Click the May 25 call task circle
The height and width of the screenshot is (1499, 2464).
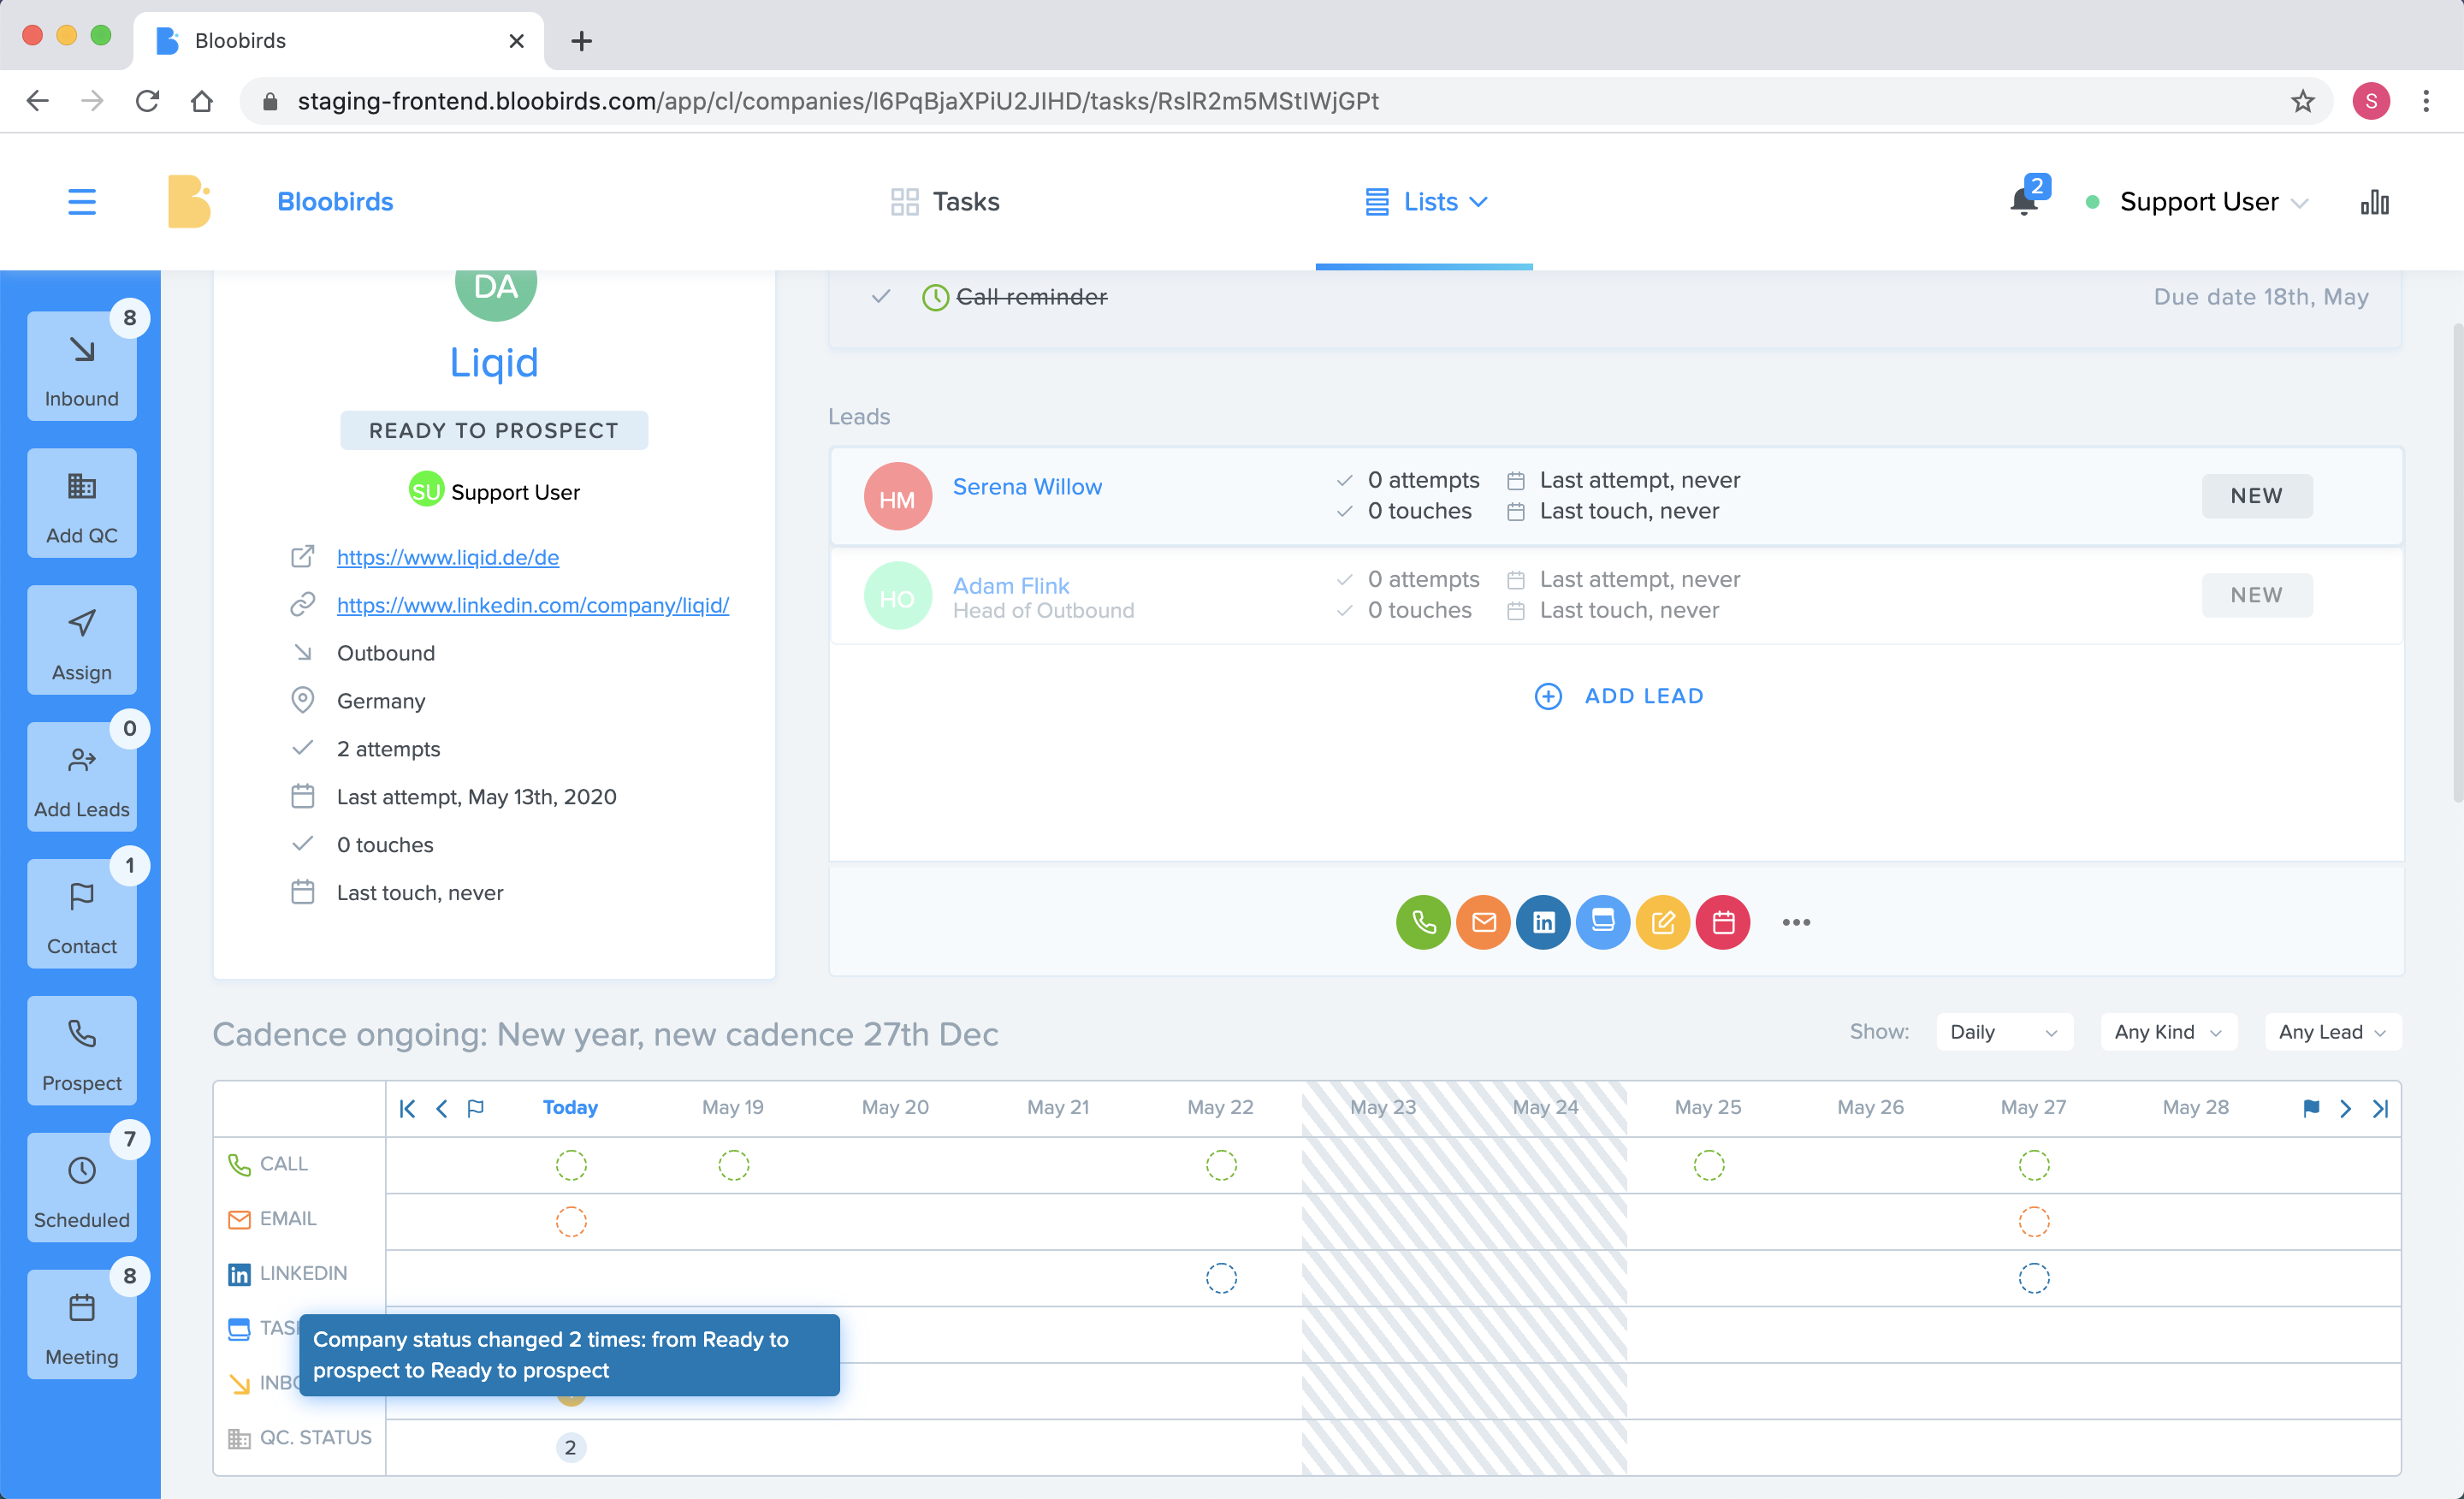tap(1709, 1165)
